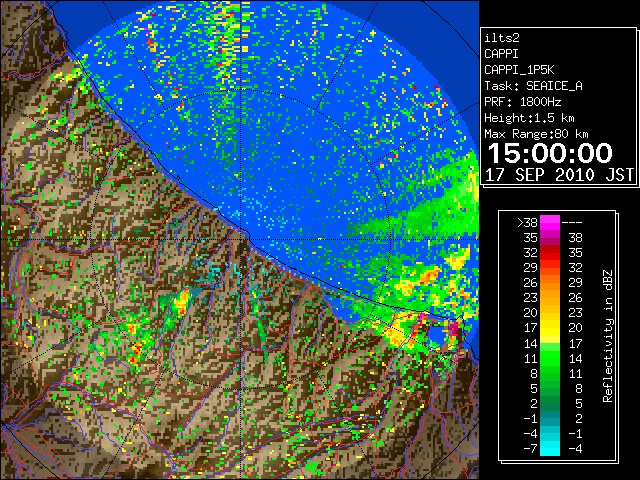Click the yellow 17–20 dBZ legend band
The image size is (640, 480).
point(550,328)
